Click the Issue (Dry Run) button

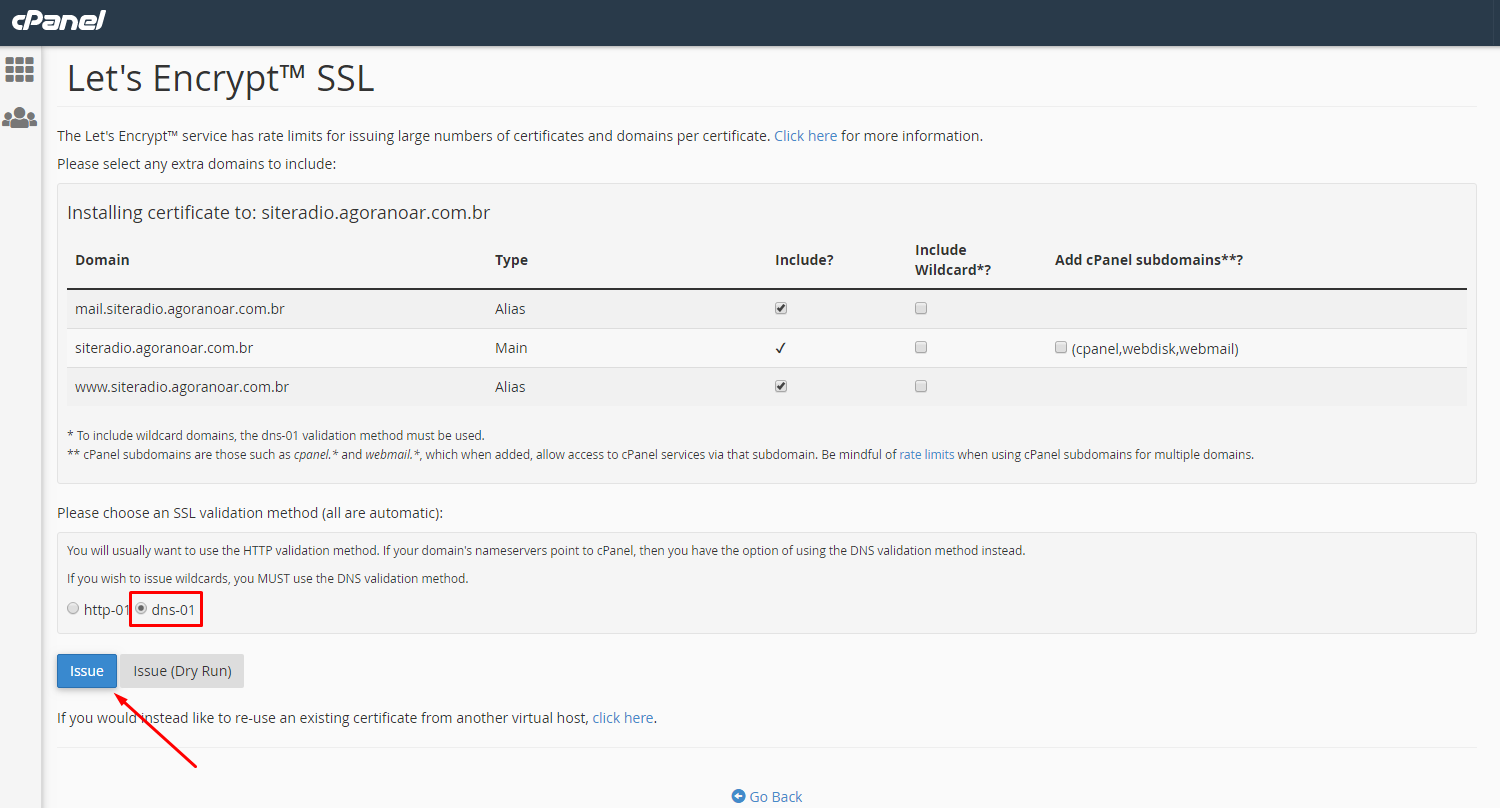pos(182,671)
